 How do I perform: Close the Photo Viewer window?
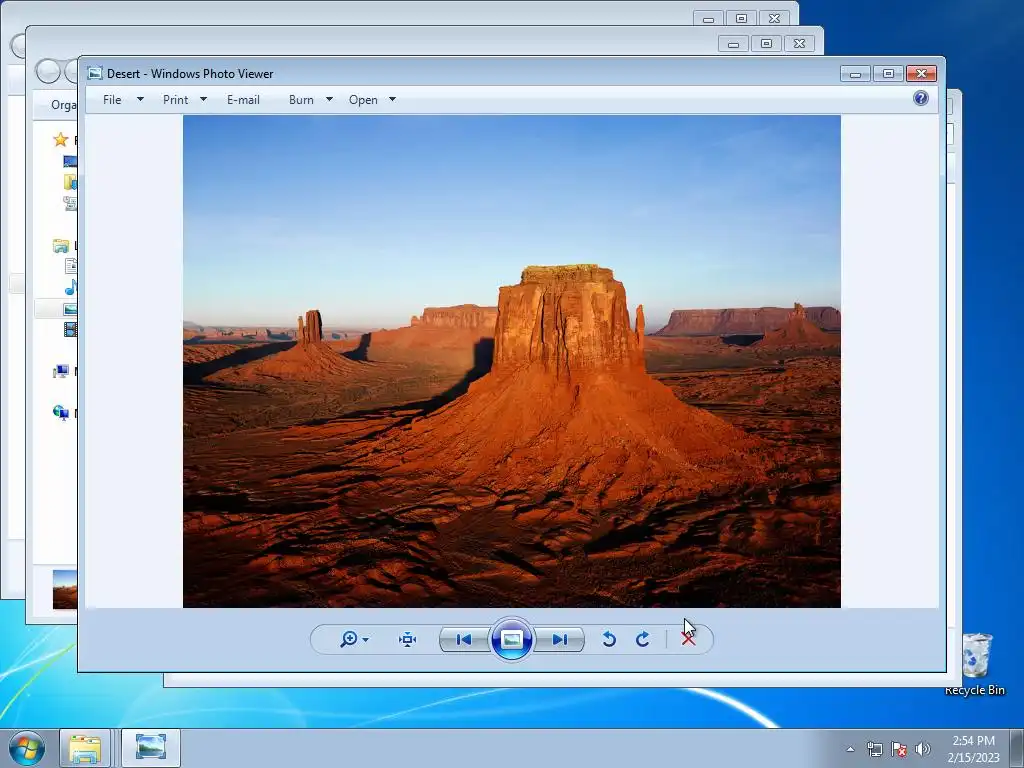921,74
